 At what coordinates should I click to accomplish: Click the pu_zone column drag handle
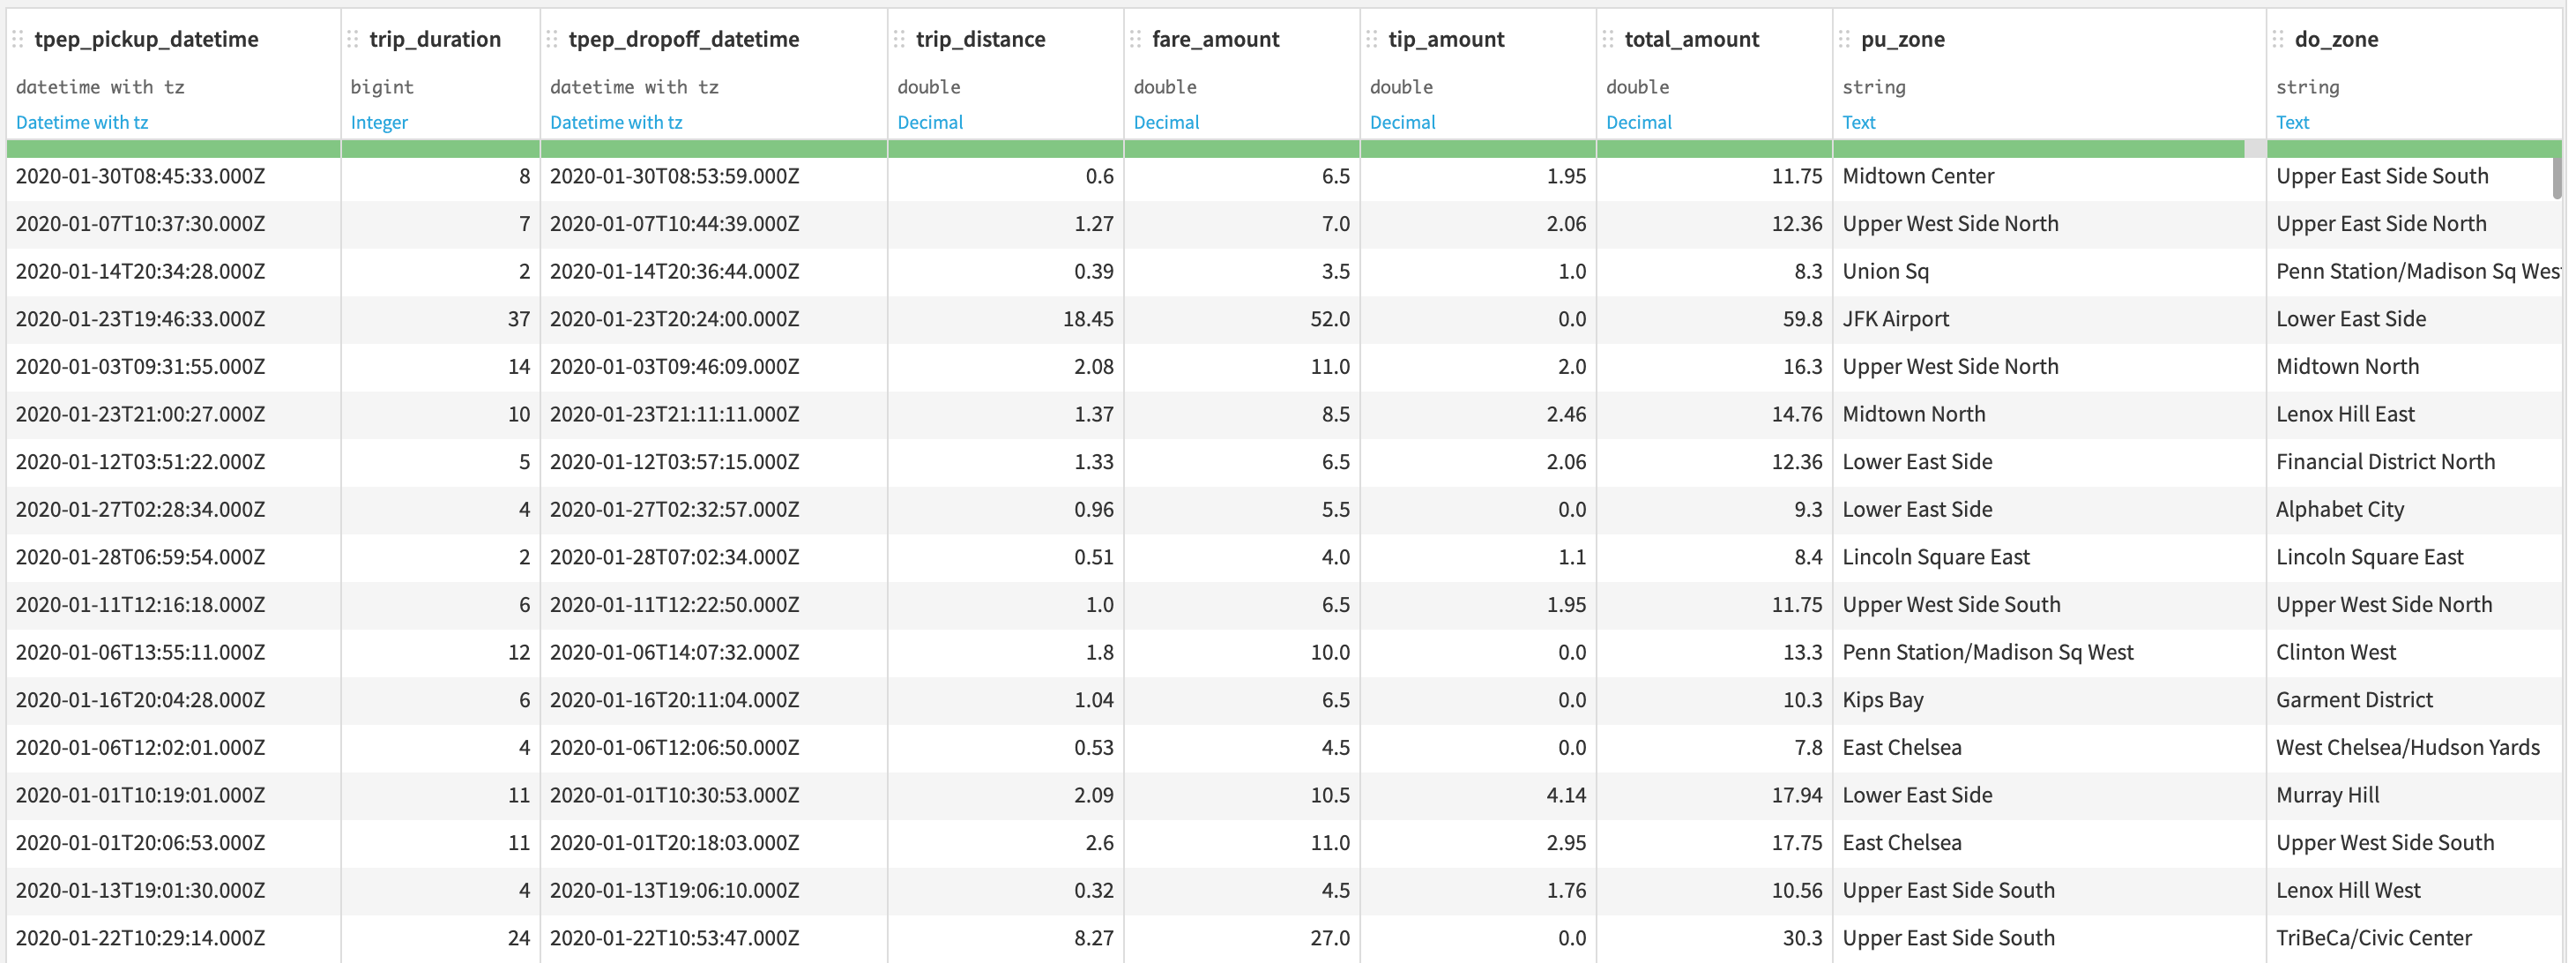pos(1844,39)
